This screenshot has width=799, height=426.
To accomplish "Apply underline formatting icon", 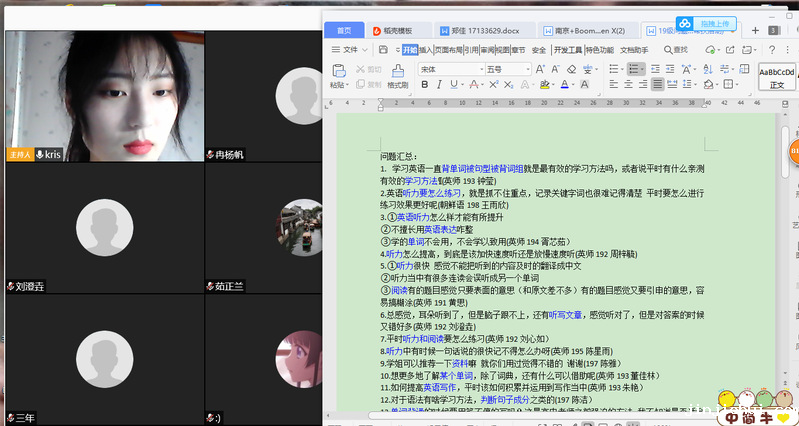I will tap(452, 85).
